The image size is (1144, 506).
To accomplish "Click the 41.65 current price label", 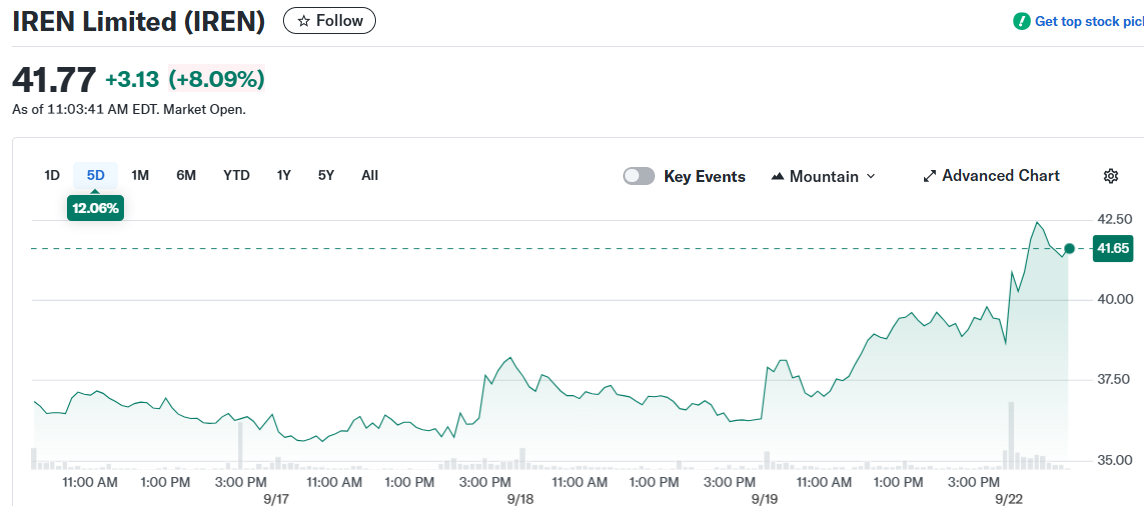I will click(x=1113, y=249).
